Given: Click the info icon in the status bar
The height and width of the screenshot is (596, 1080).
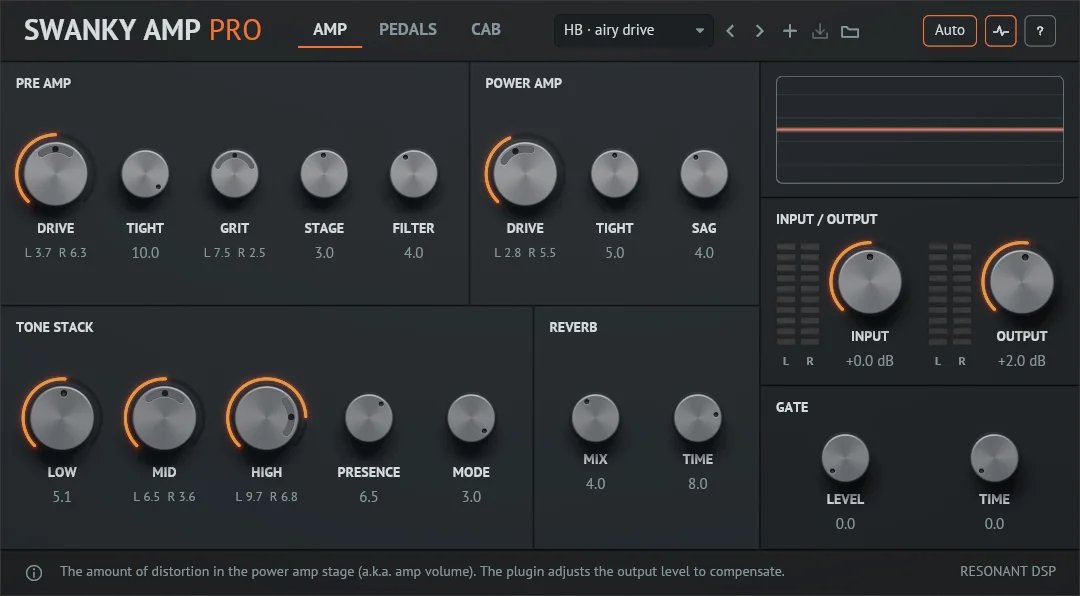Looking at the screenshot, I should (x=34, y=573).
